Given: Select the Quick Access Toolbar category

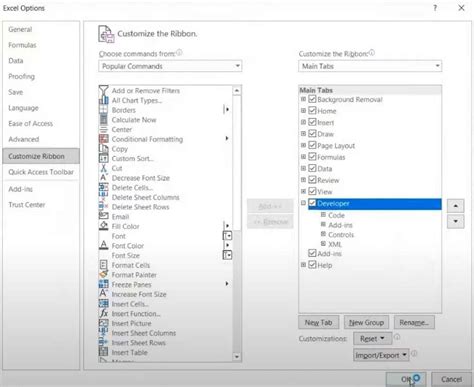Looking at the screenshot, I should (41, 172).
